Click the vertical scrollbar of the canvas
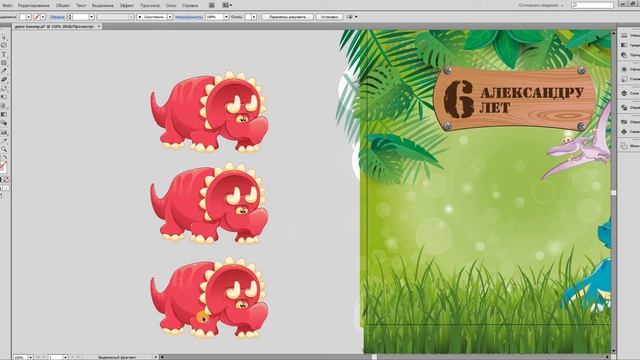Viewport: 640px width, 360px height. click(x=613, y=192)
